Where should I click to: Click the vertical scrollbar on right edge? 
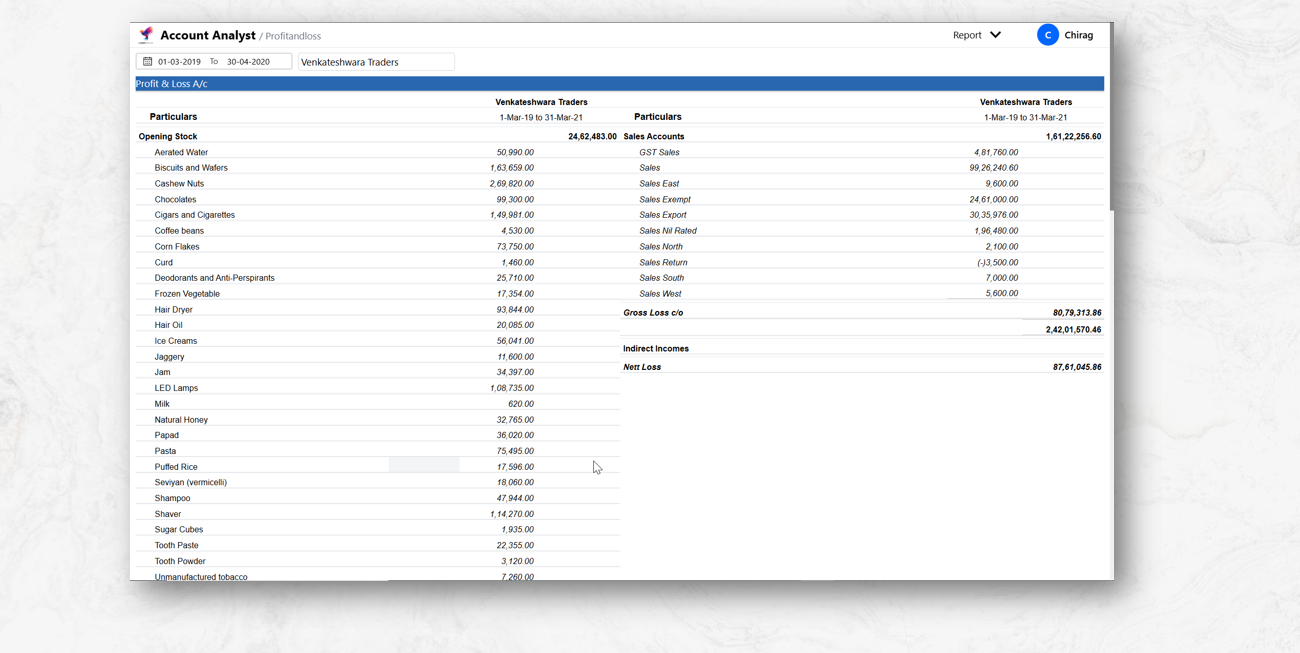(x=1111, y=120)
